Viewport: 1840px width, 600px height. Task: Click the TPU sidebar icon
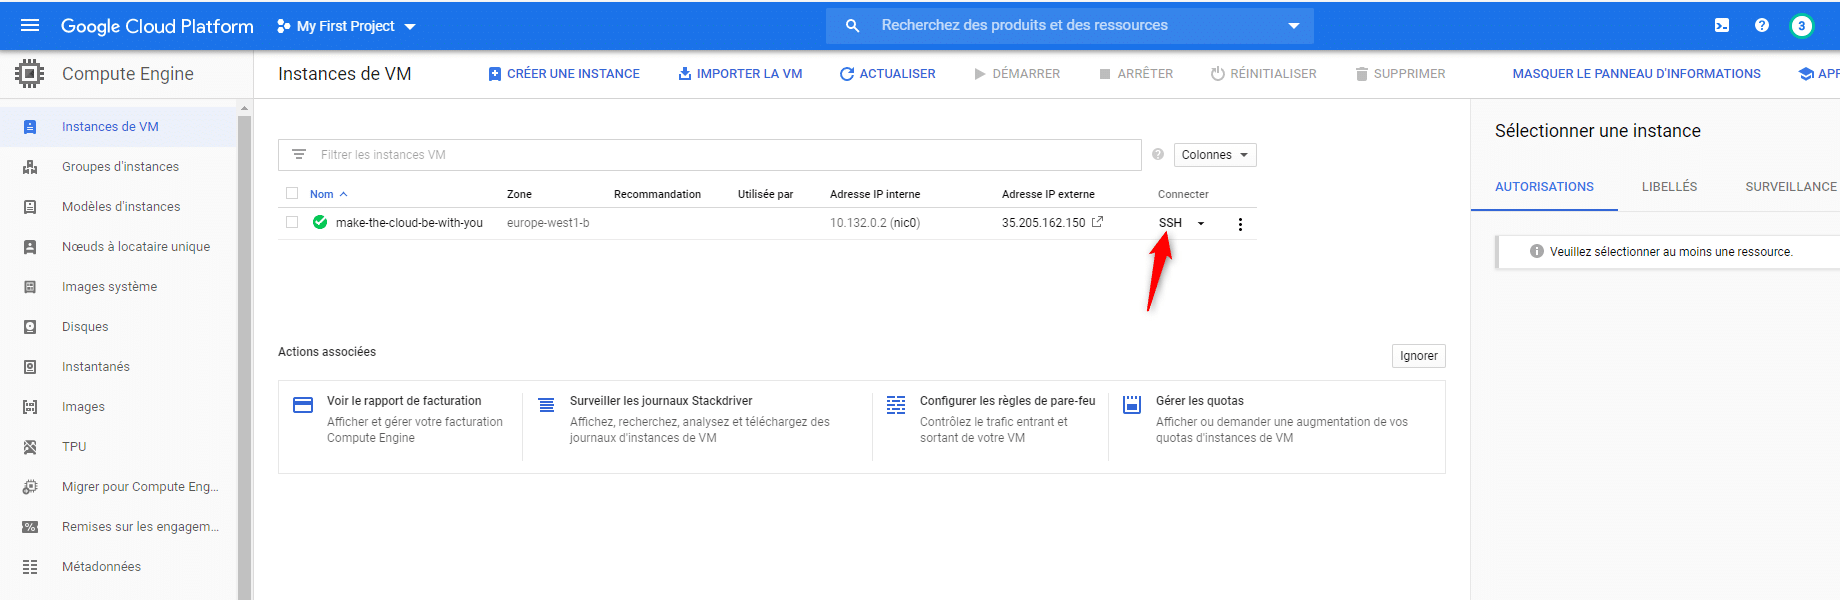[30, 447]
